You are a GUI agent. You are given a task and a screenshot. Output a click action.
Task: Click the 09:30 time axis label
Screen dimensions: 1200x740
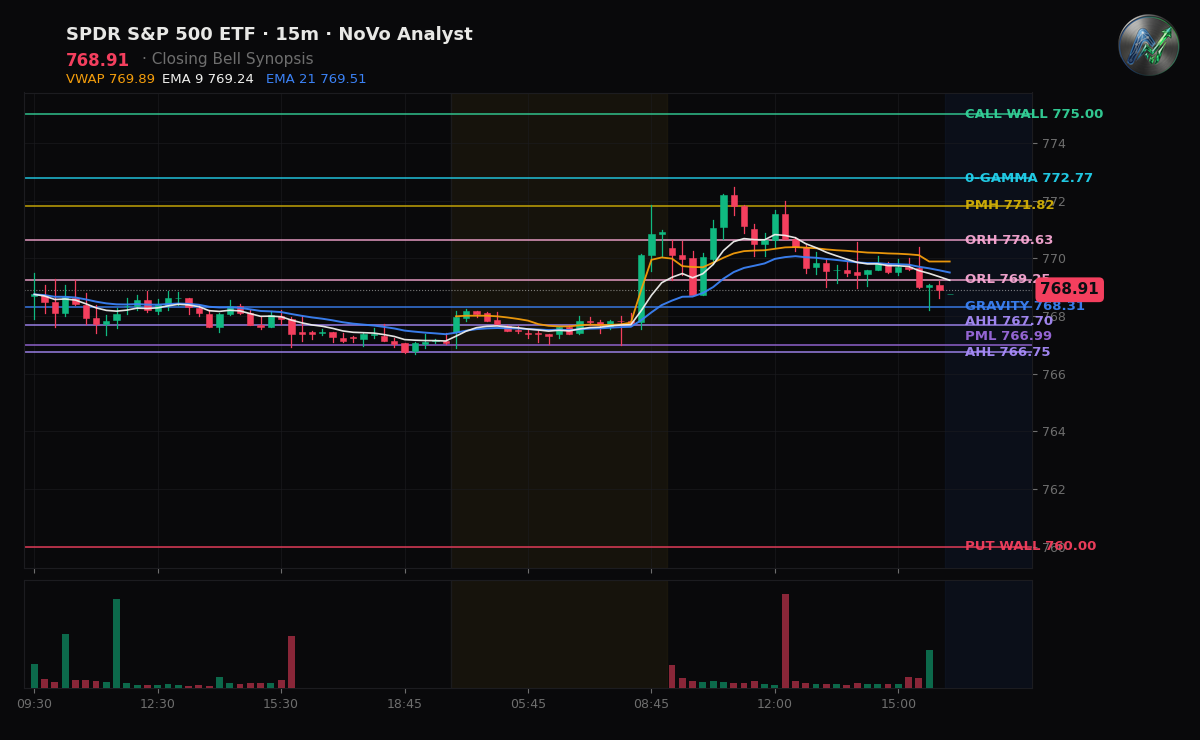pos(34,704)
